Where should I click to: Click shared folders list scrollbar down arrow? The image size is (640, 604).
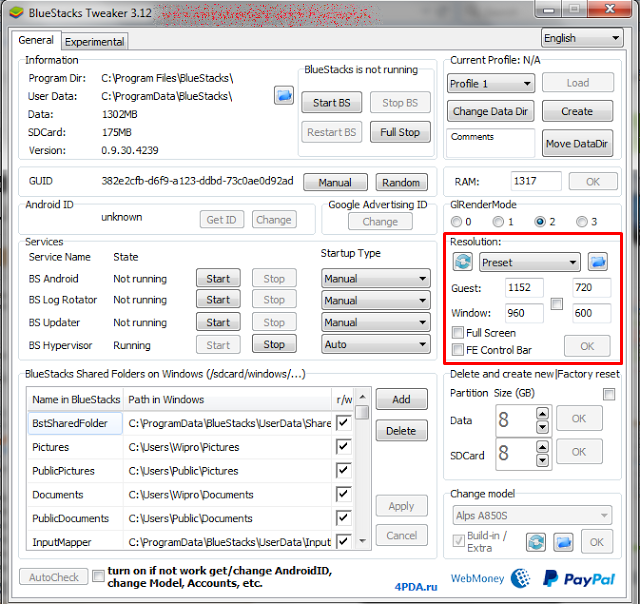pos(362,541)
